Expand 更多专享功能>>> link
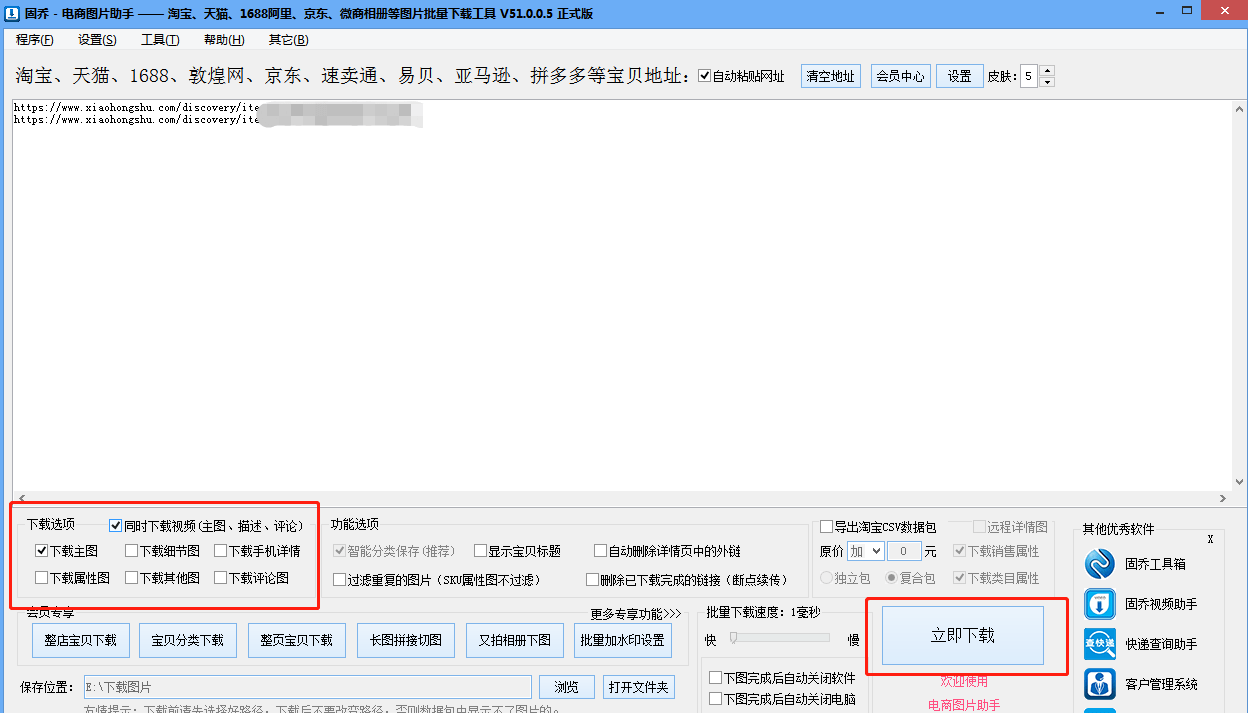The width and height of the screenshot is (1248, 713). [635, 613]
